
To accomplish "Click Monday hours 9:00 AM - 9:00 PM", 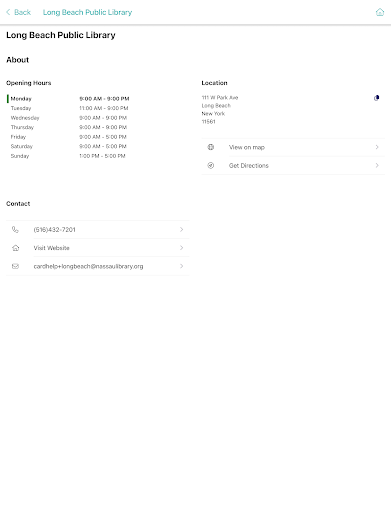I will [104, 99].
